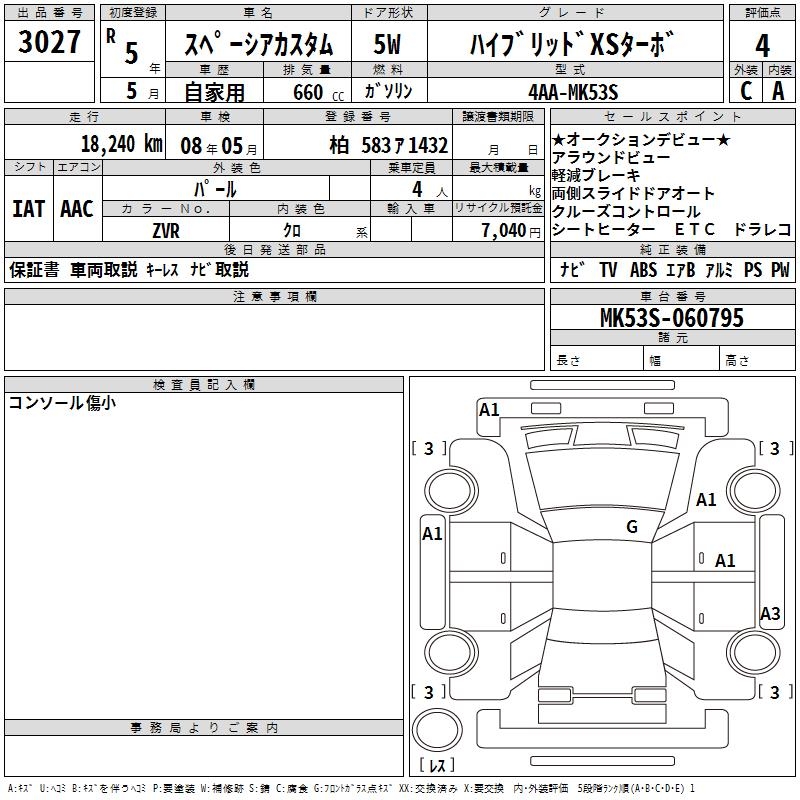This screenshot has width=800, height=800.
Task: Select the exterior color パール
Action: (215, 189)
